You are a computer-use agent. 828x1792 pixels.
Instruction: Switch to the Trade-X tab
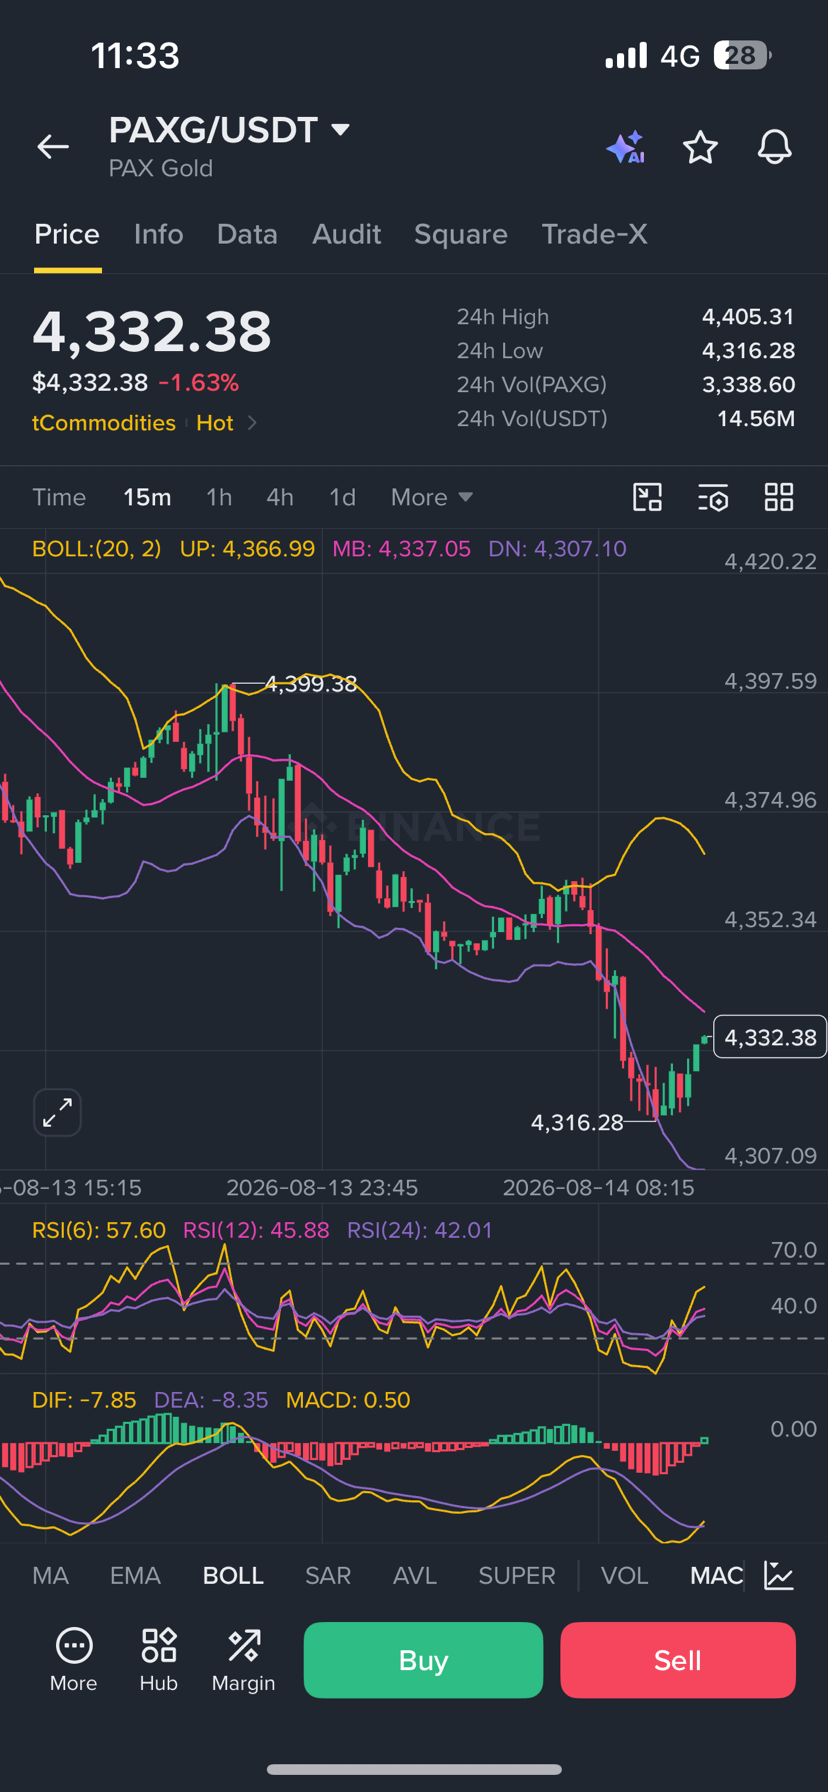(595, 234)
